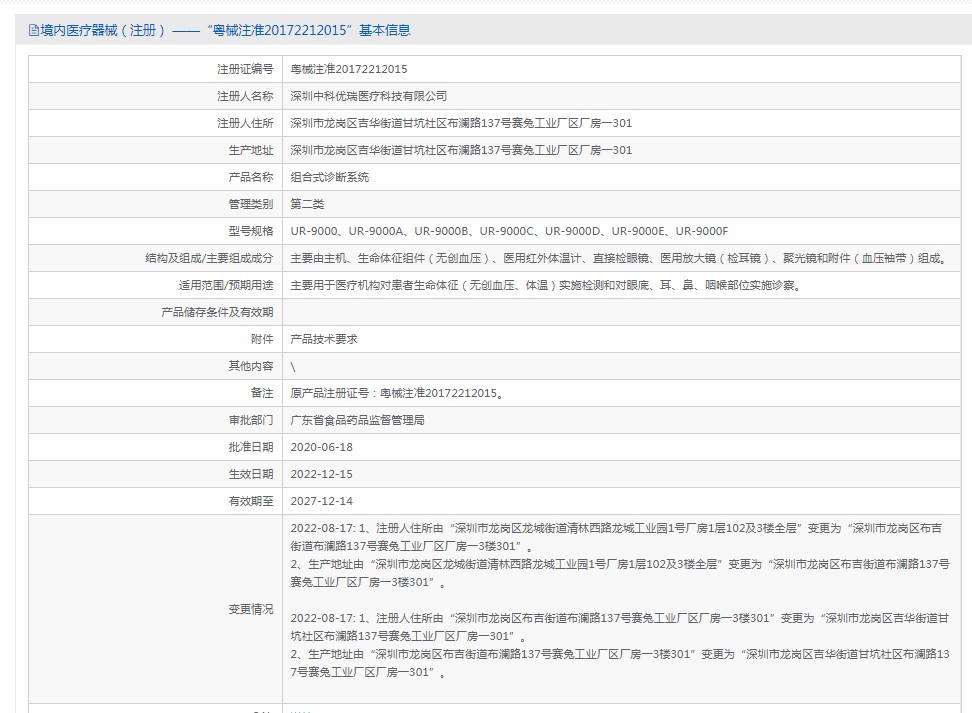The image size is (972, 713).
Task: Click the 备注 remark with original registration number
Action: coord(397,393)
